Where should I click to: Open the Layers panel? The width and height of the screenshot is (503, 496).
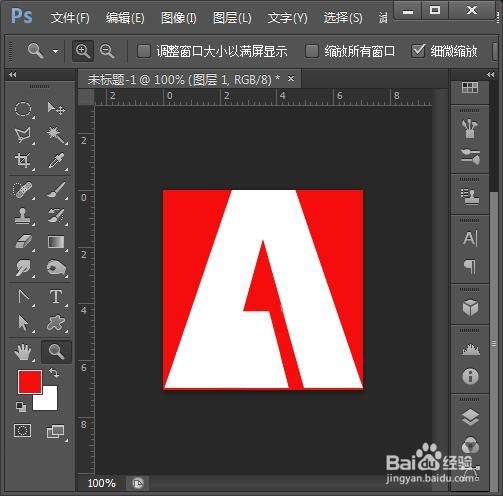click(x=470, y=417)
